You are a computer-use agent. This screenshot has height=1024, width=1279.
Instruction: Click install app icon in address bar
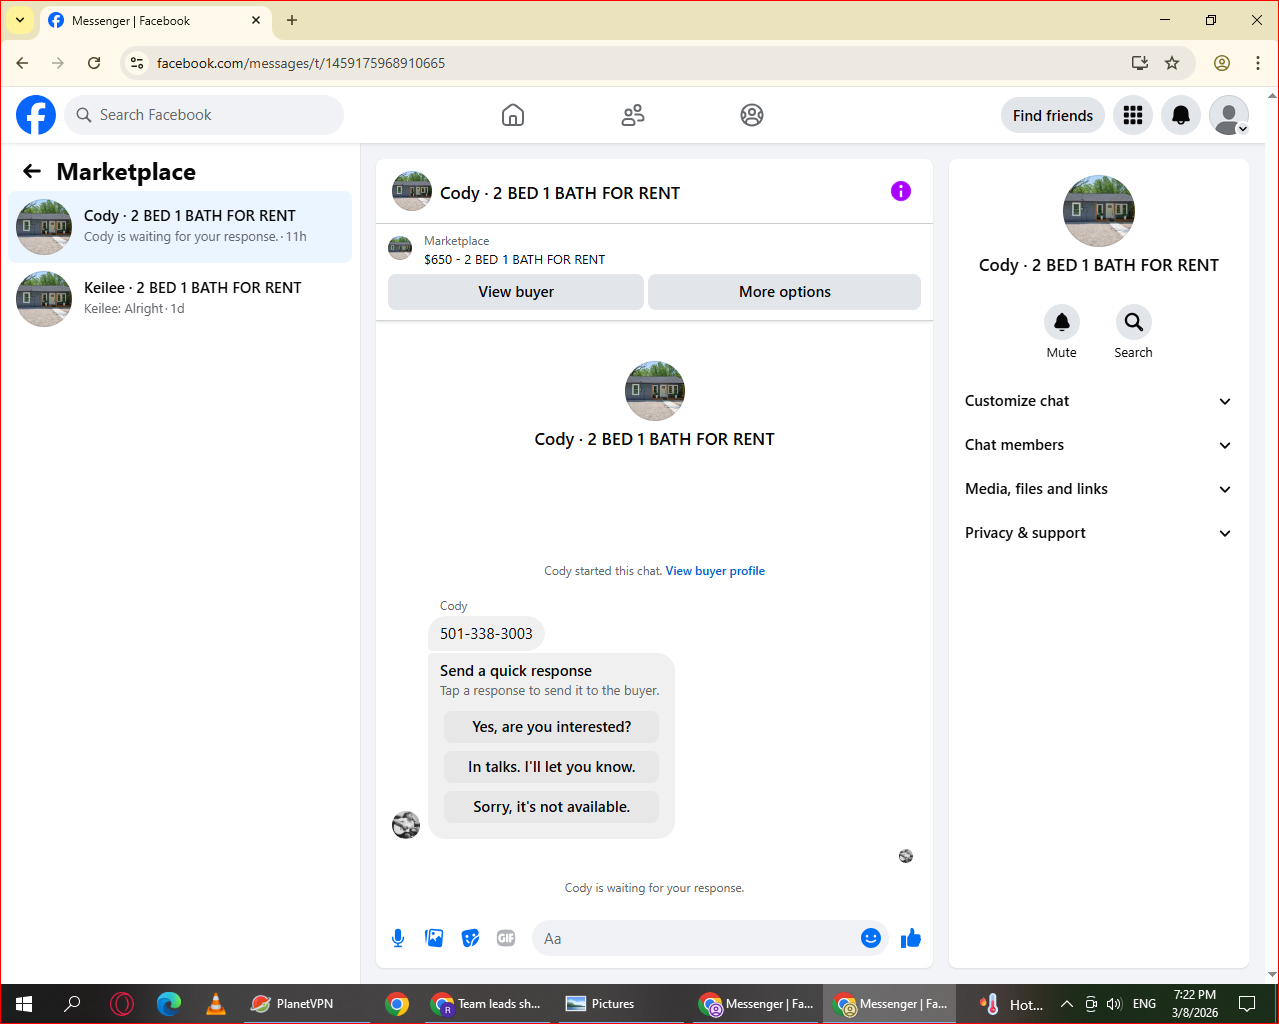coord(1140,63)
